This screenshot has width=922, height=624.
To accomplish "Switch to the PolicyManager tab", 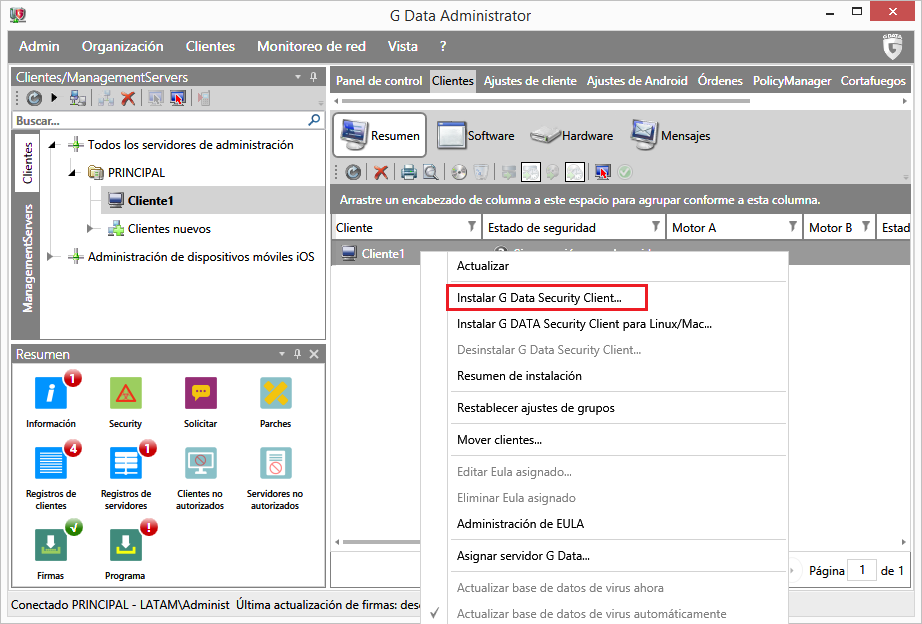I will pyautogui.click(x=791, y=81).
